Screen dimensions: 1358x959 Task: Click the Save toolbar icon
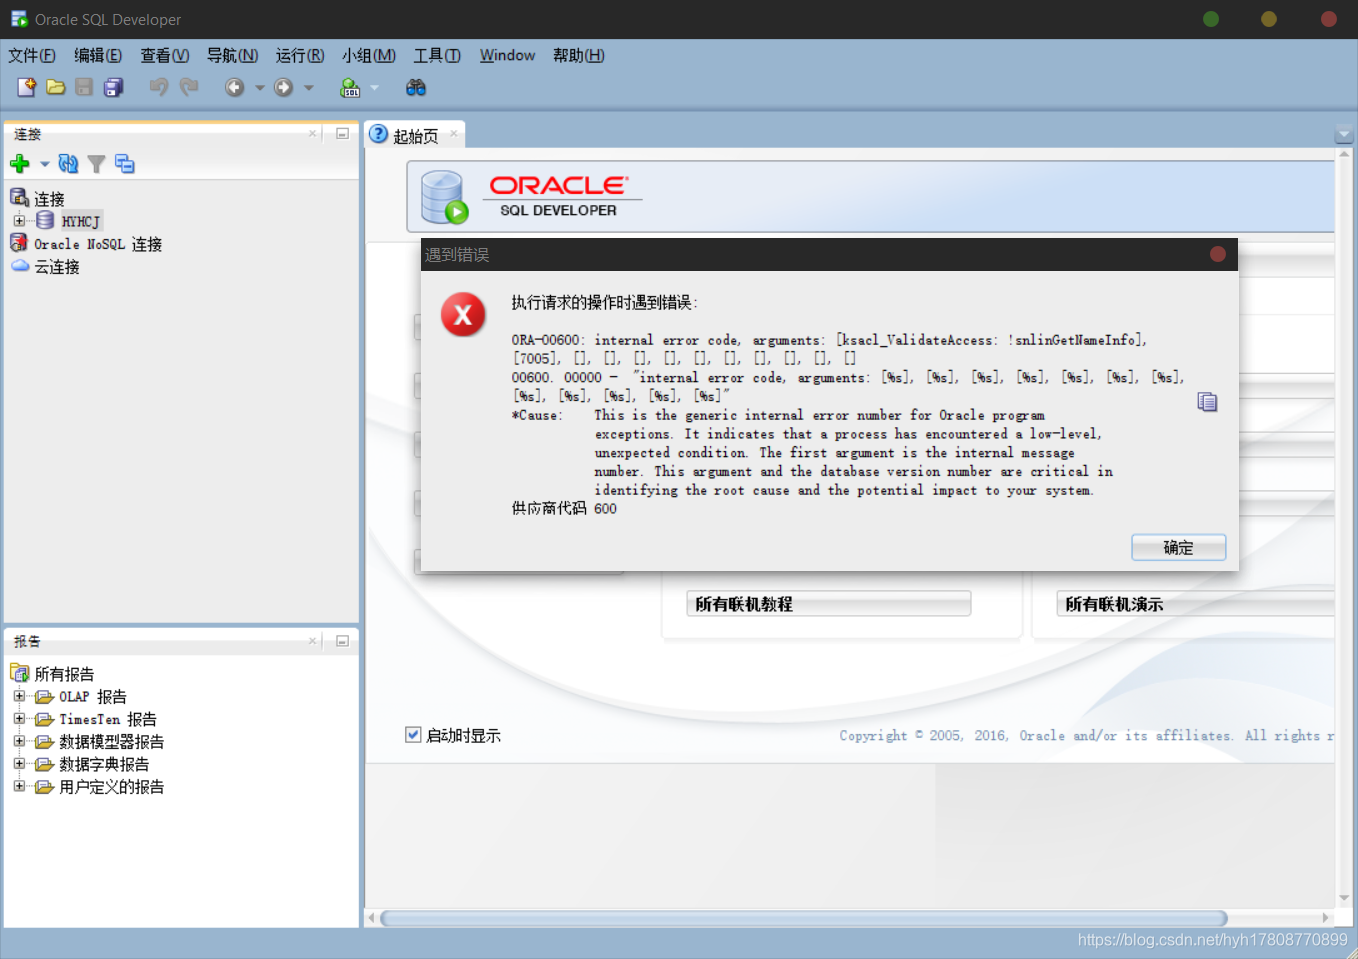pyautogui.click(x=84, y=87)
